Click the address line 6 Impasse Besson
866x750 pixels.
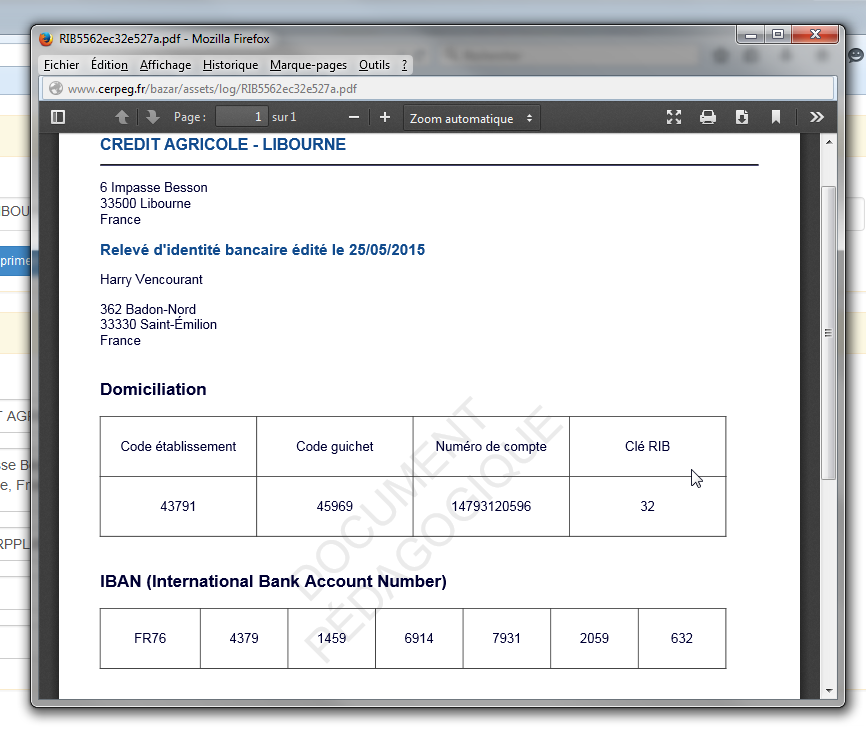[154, 188]
